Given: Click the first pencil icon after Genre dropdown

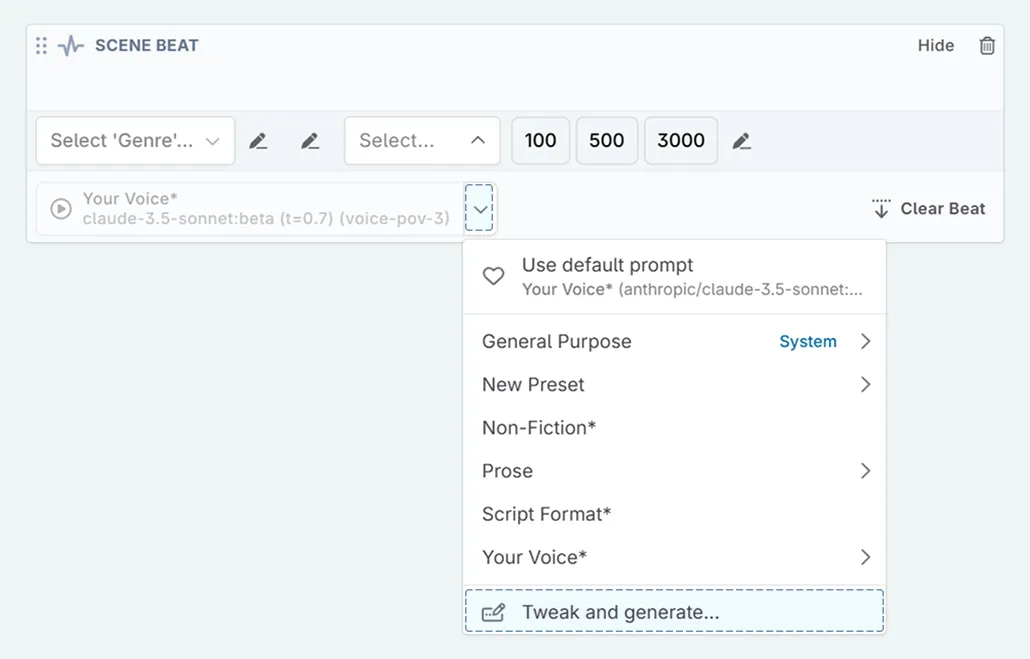Looking at the screenshot, I should pyautogui.click(x=258, y=141).
